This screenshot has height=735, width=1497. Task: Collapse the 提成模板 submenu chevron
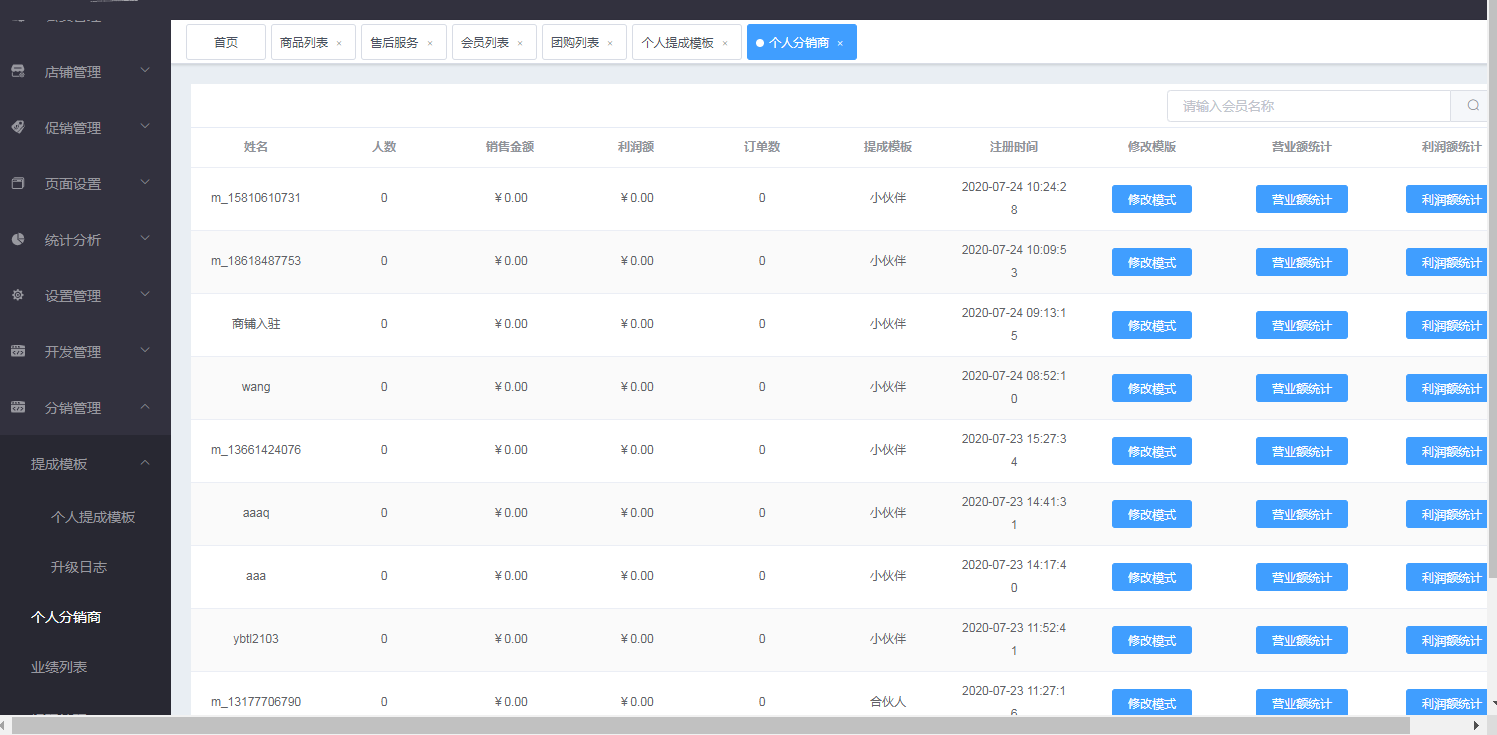click(145, 462)
